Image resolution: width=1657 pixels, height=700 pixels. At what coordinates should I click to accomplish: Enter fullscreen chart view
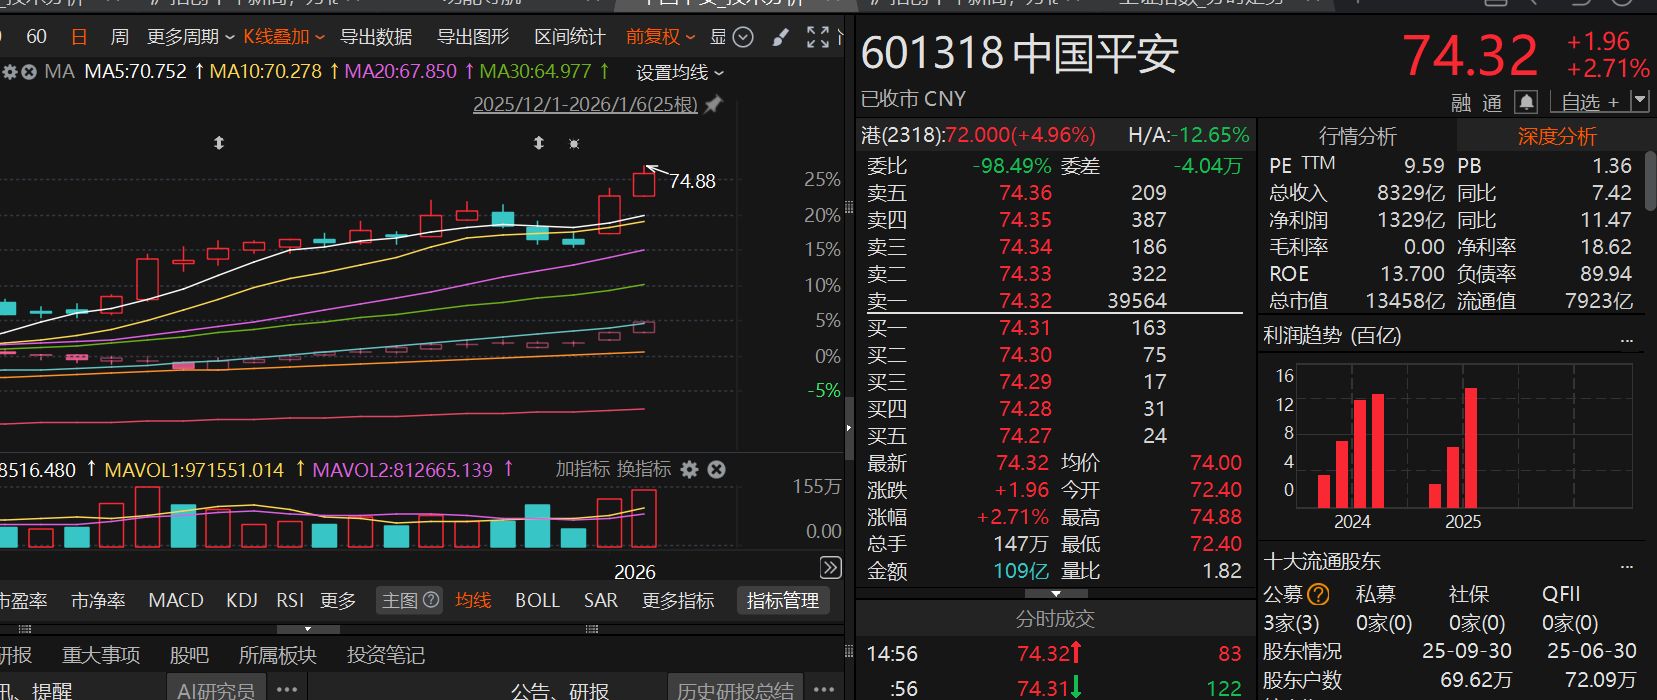tap(818, 38)
